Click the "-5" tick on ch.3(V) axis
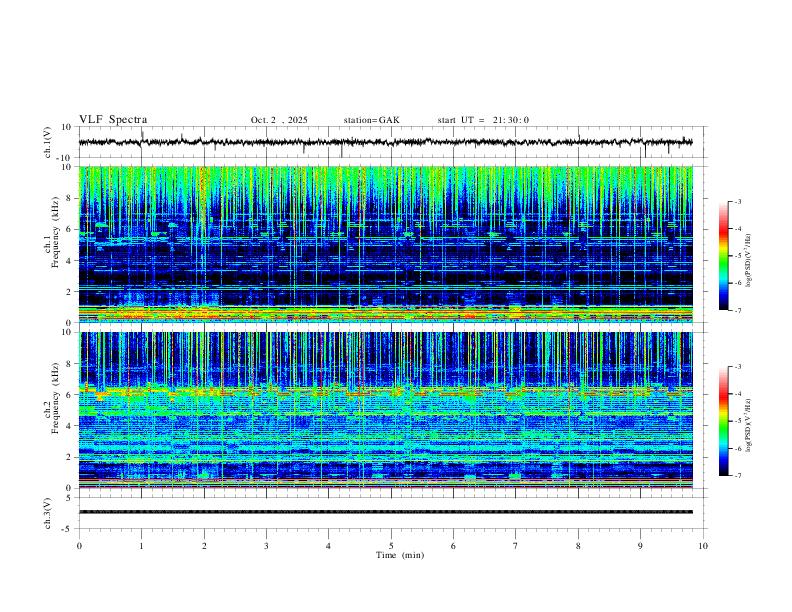Image resolution: width=792 pixels, height=612 pixels. point(68,529)
